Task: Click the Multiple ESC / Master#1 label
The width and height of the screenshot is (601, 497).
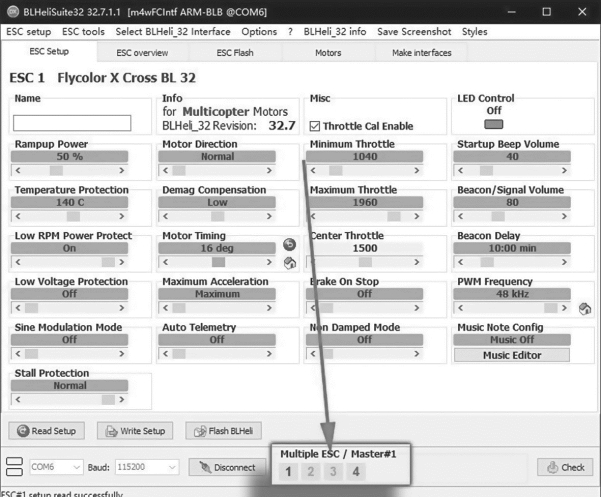Action: (338, 454)
